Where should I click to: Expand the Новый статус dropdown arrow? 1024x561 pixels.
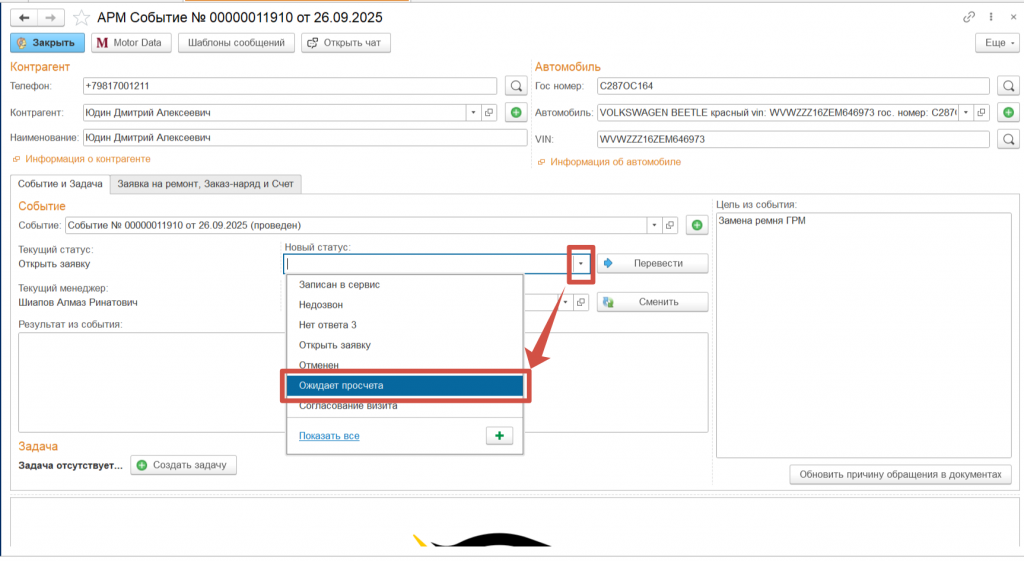point(581,264)
